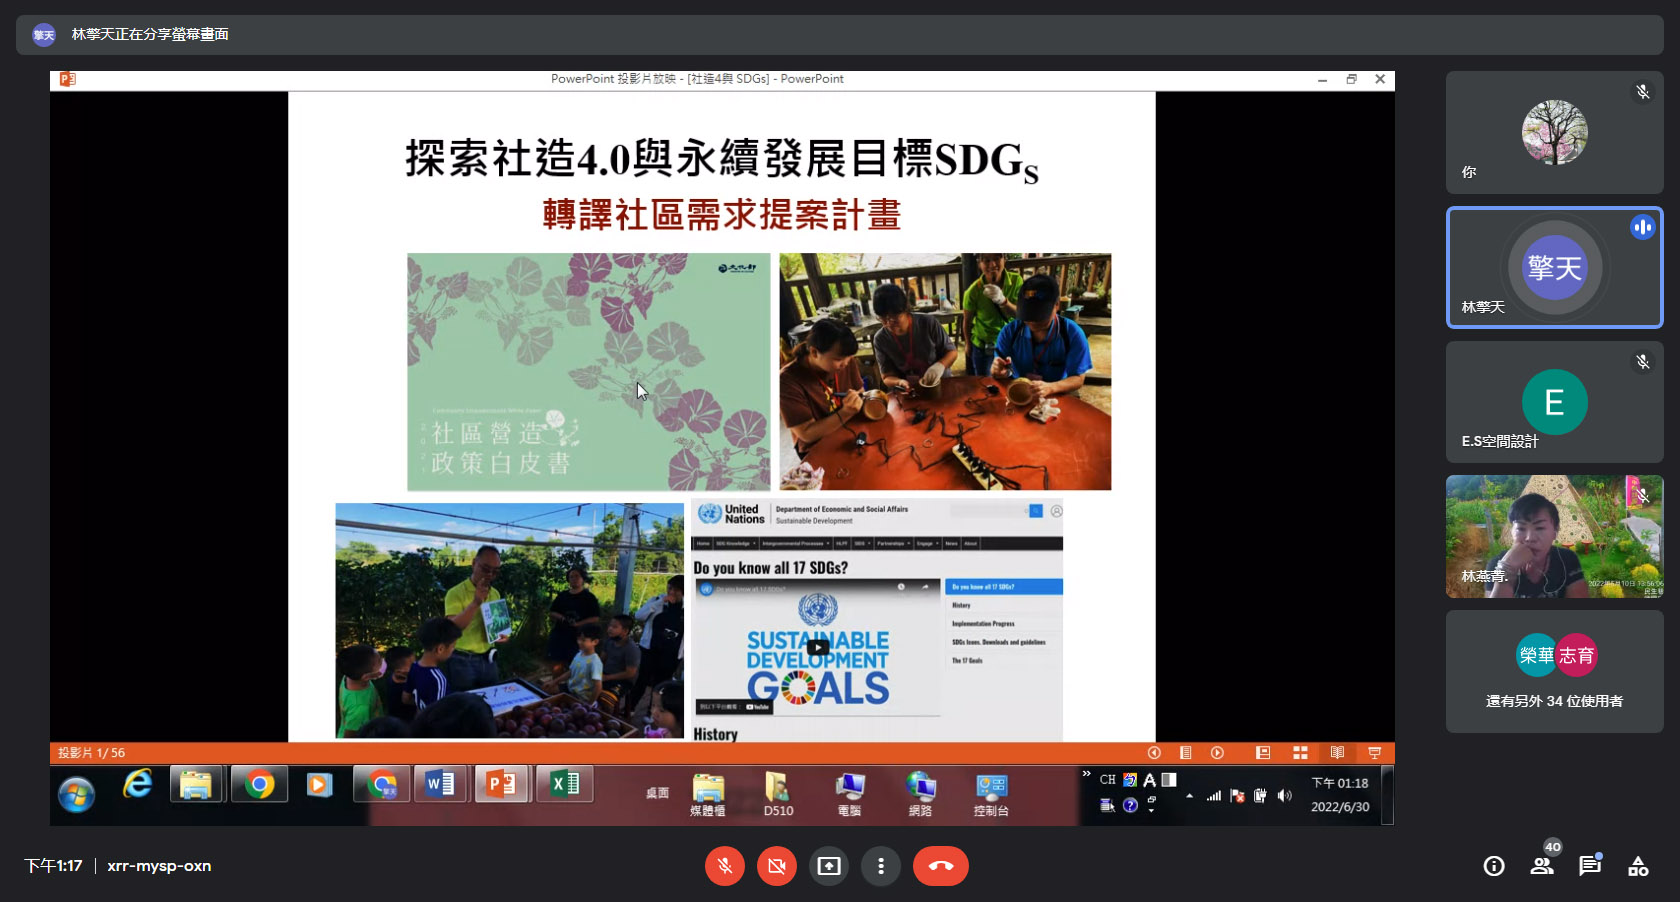Turn on the camera button
The width and height of the screenshot is (1680, 902).
[x=777, y=866]
